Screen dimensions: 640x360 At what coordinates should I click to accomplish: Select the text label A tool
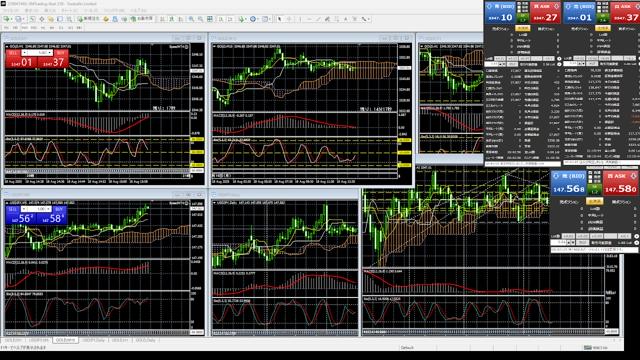(x=345, y=19)
